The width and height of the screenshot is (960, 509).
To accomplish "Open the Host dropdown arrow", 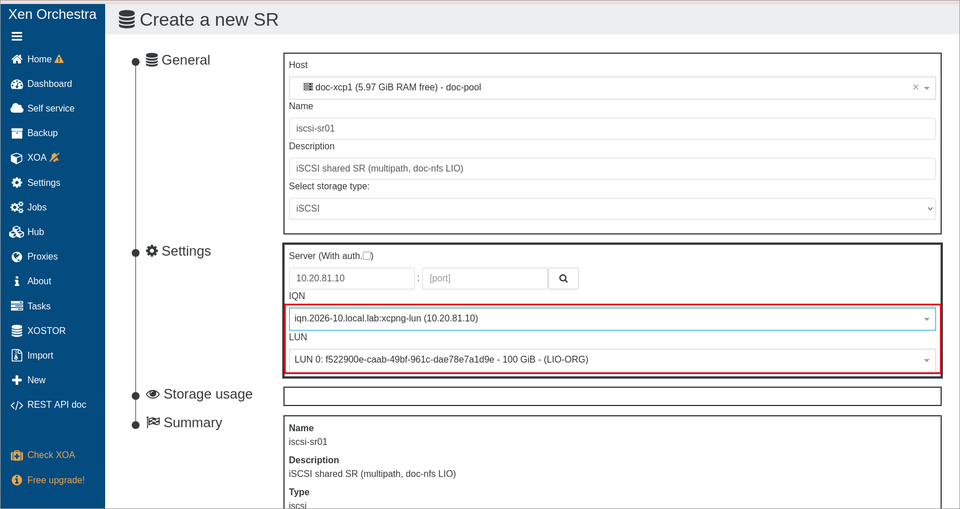I will coord(927,88).
